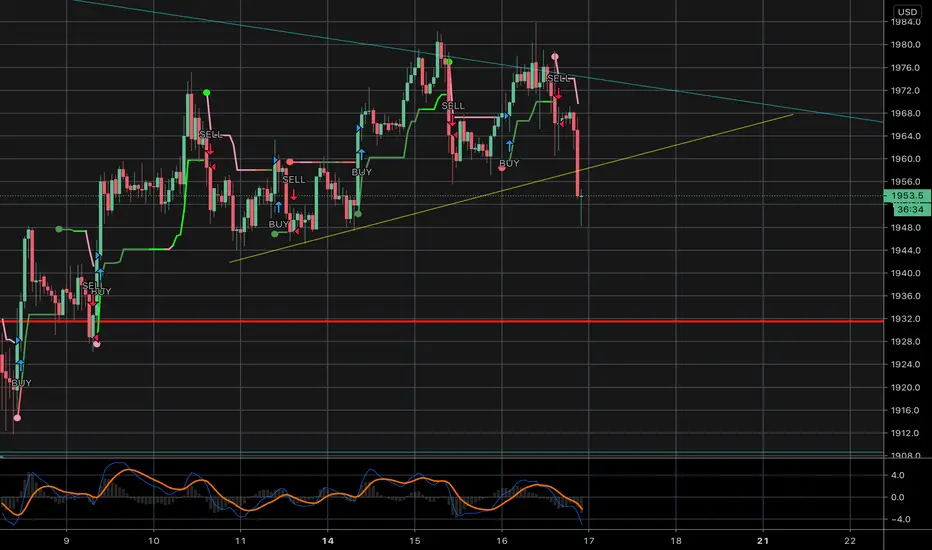Click the green dot marker near 1972
The image size is (932, 550).
(x=206, y=93)
